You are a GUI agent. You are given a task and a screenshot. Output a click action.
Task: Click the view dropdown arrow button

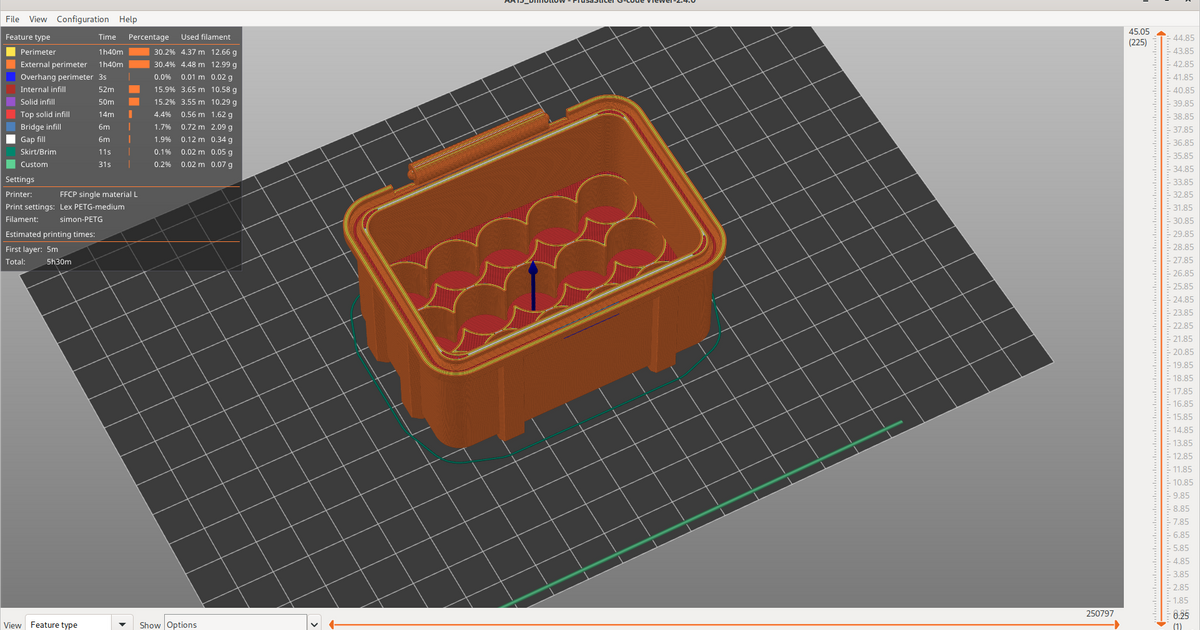[x=123, y=624]
